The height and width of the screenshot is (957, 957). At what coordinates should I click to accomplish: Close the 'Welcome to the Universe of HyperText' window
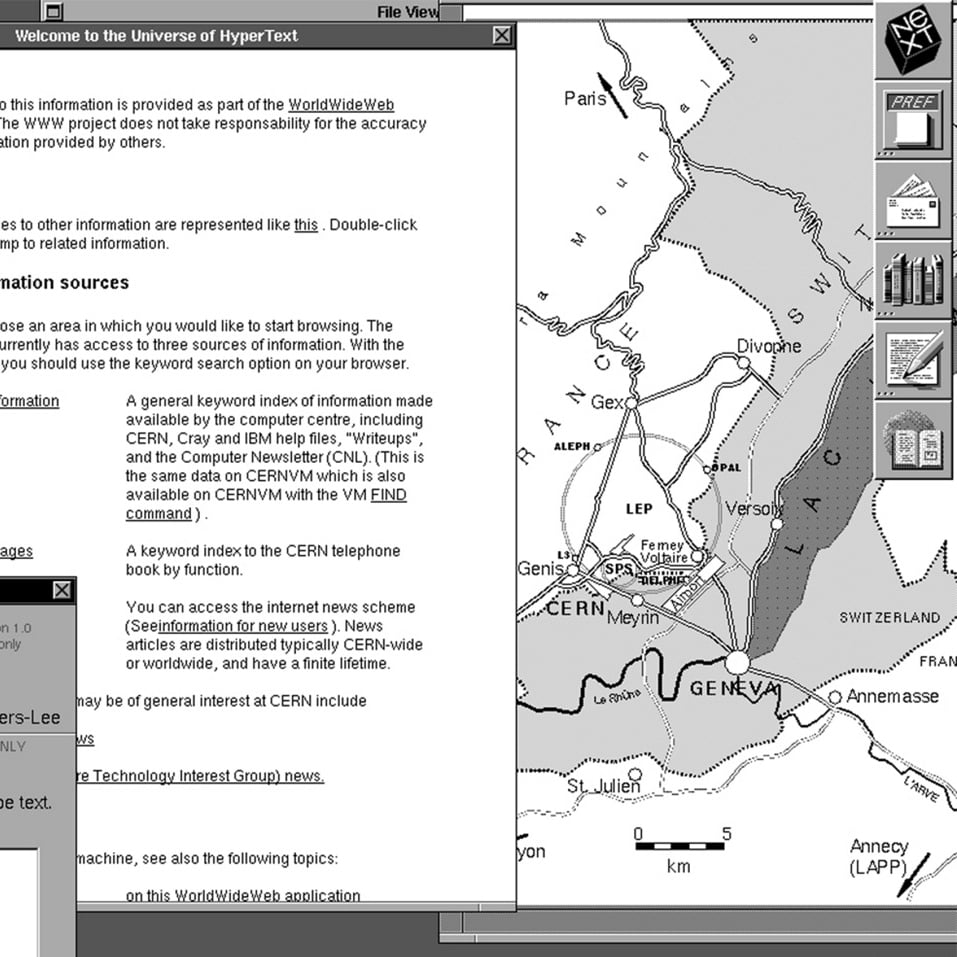click(x=501, y=35)
